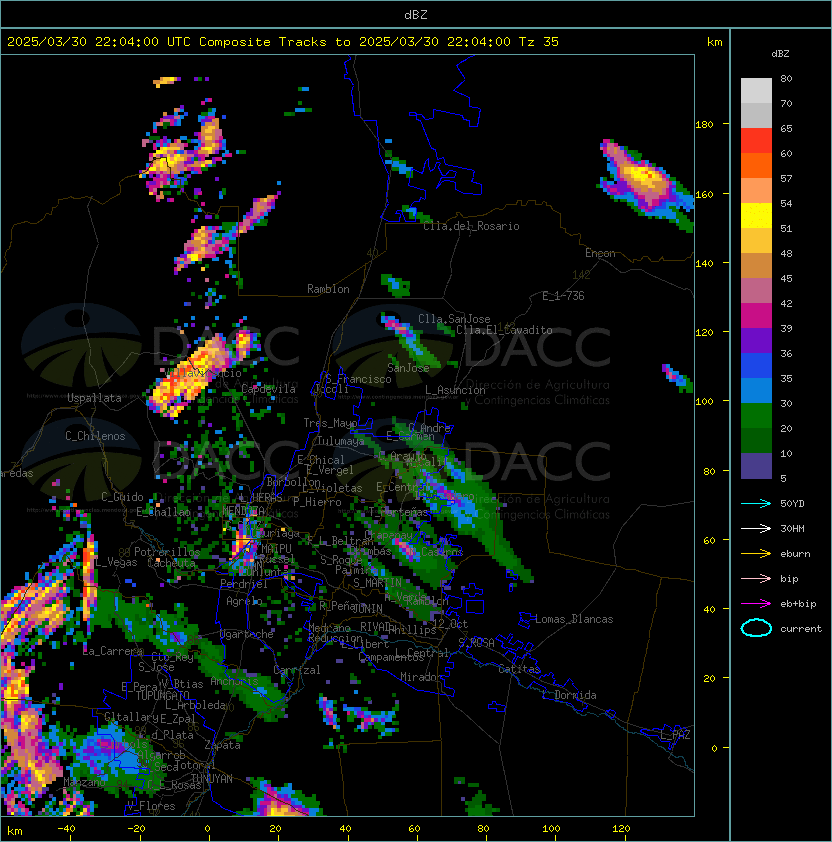Click the light blue 30–35 legend swatch

click(756, 391)
